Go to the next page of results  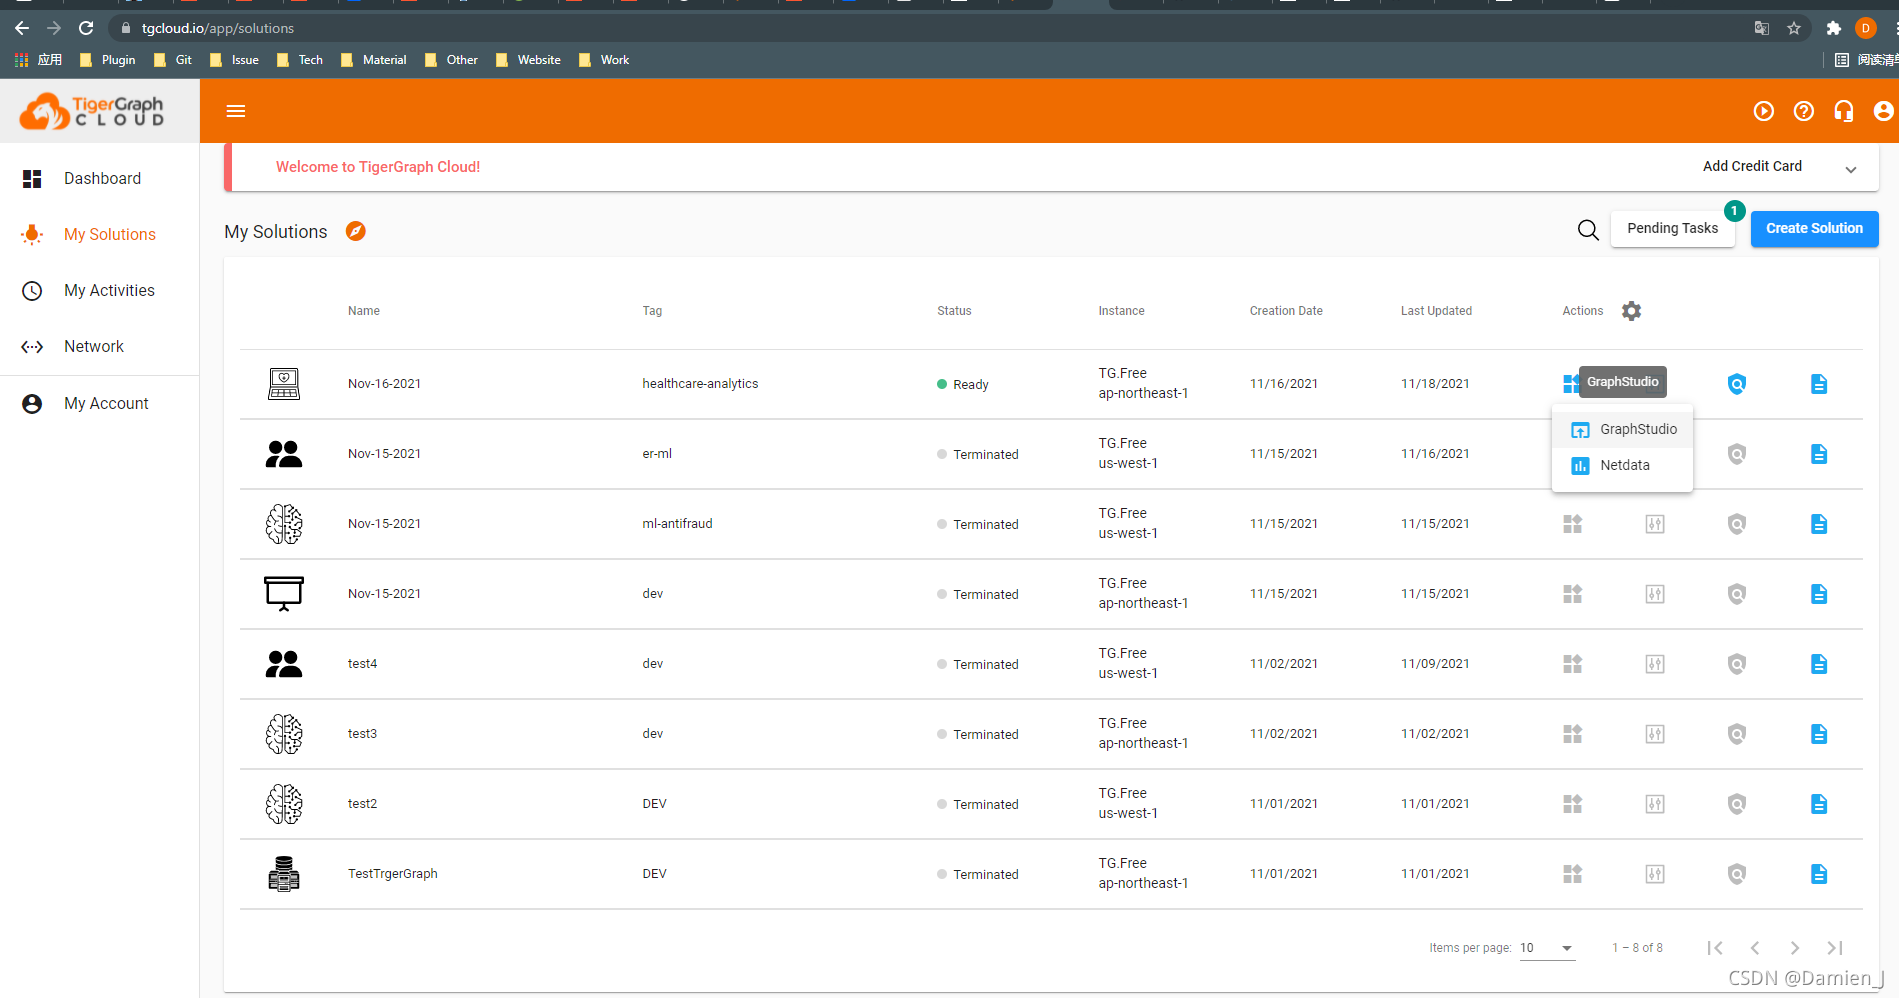coord(1795,948)
